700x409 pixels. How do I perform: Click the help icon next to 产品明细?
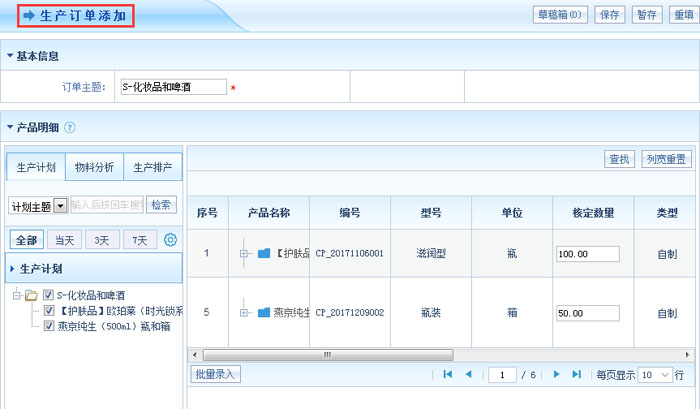pos(70,128)
